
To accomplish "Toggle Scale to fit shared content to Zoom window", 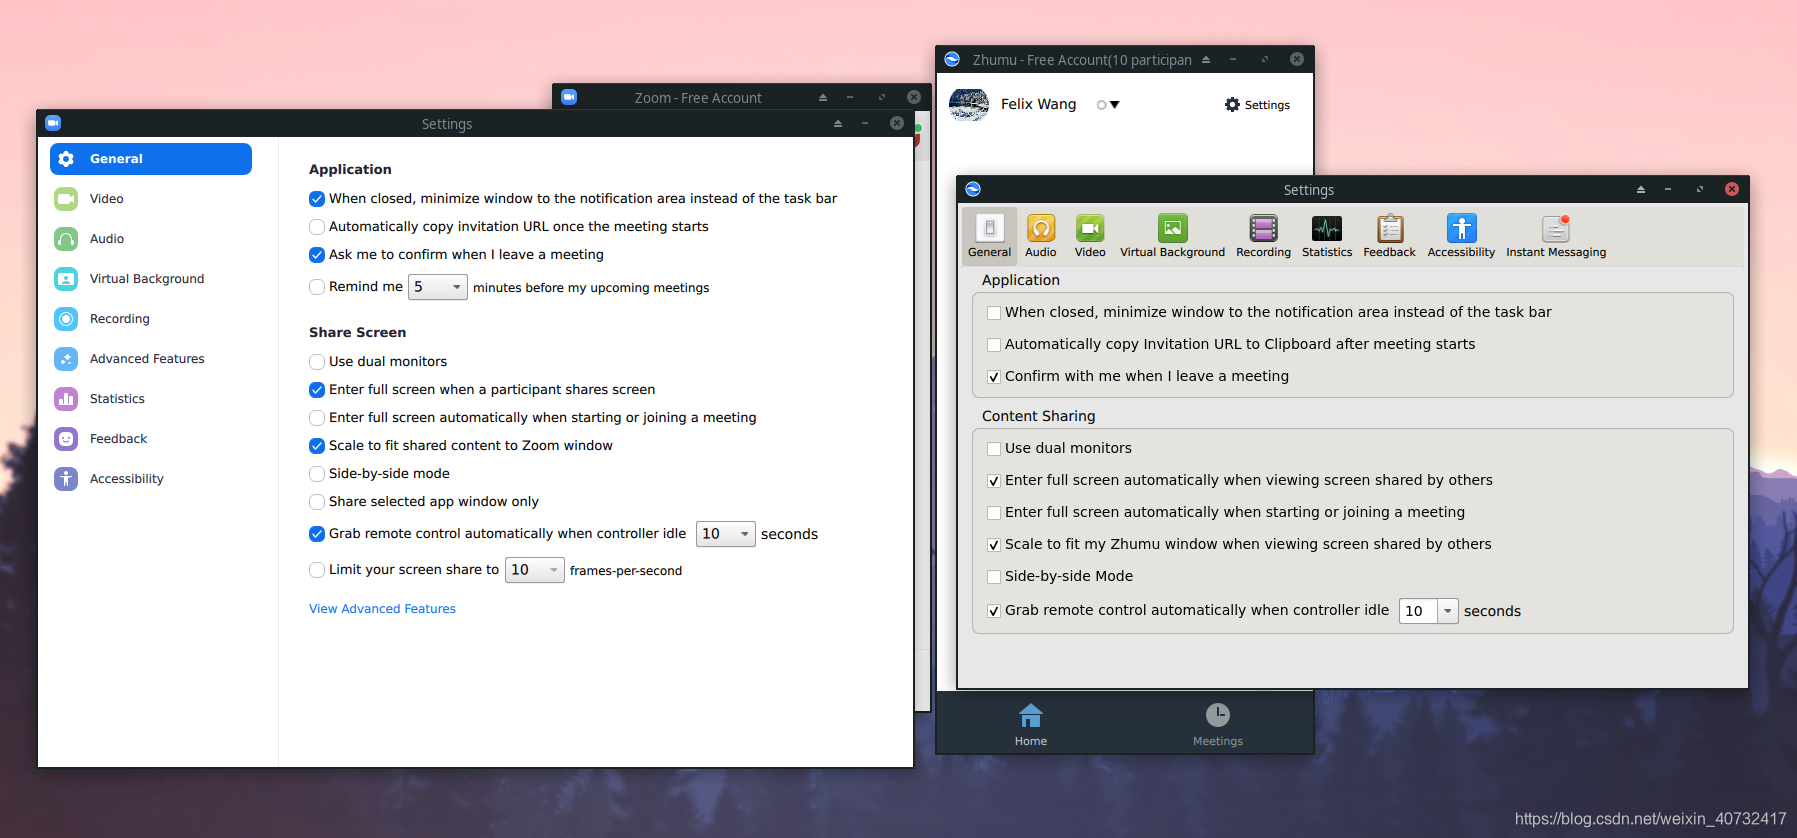I will (317, 446).
